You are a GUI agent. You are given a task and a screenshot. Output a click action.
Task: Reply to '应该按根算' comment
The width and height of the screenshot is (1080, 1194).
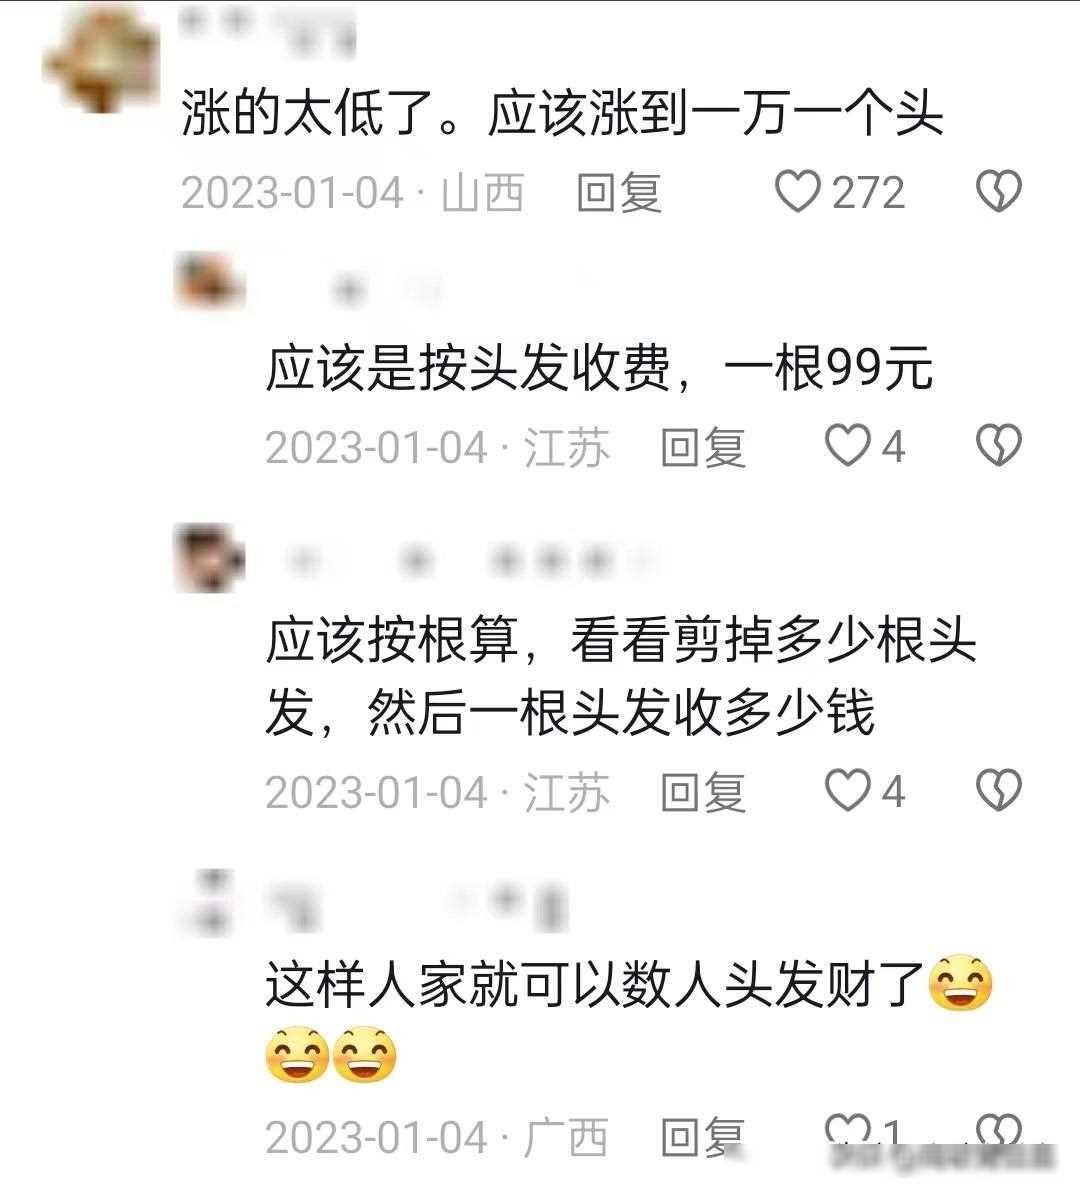click(703, 792)
